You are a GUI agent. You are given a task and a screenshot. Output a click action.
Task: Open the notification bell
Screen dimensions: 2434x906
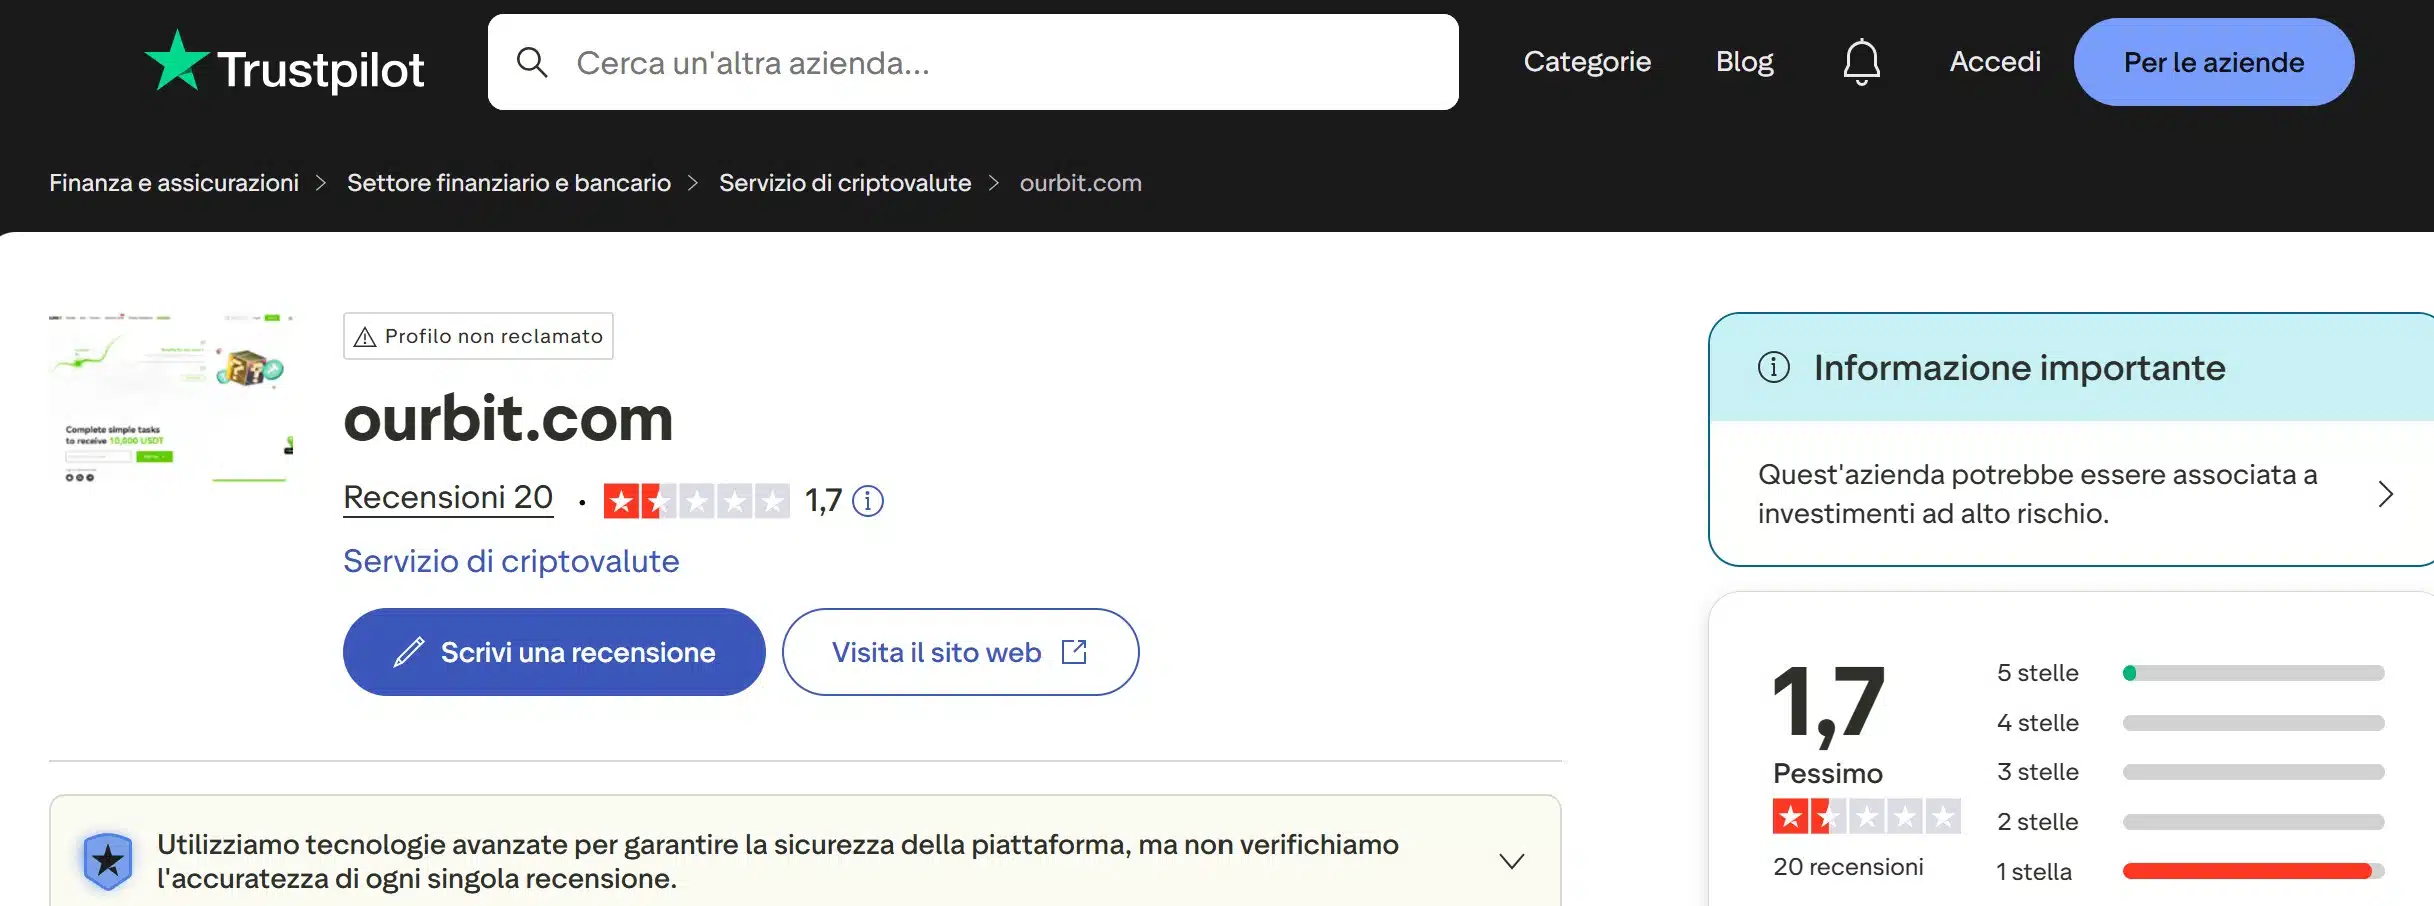click(x=1862, y=61)
